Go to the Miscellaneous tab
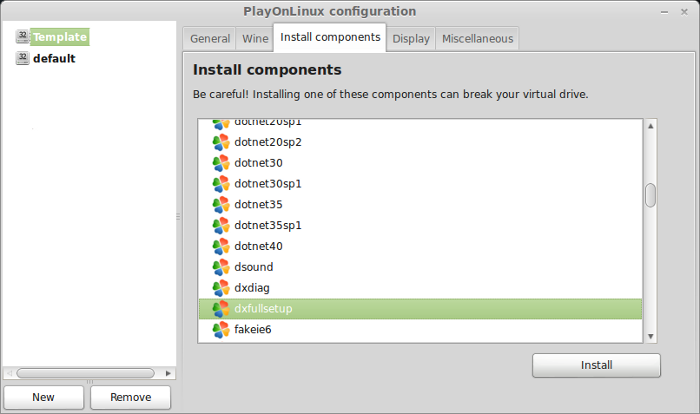Screen dimensions: 700x414 (x=477, y=39)
